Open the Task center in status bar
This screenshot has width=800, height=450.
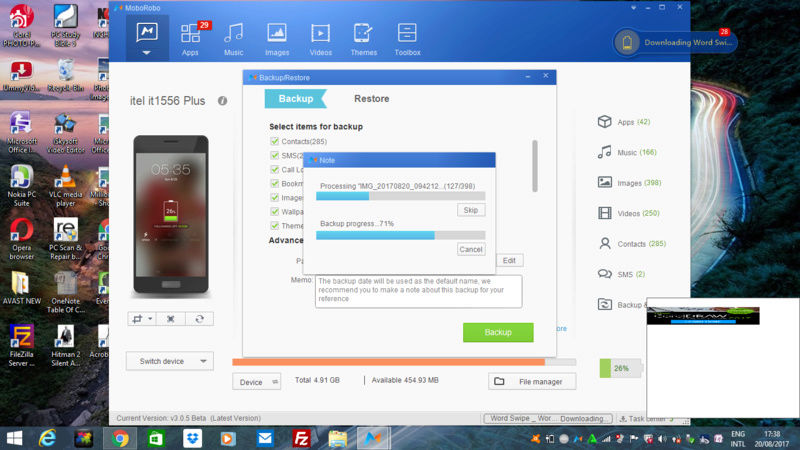648,418
